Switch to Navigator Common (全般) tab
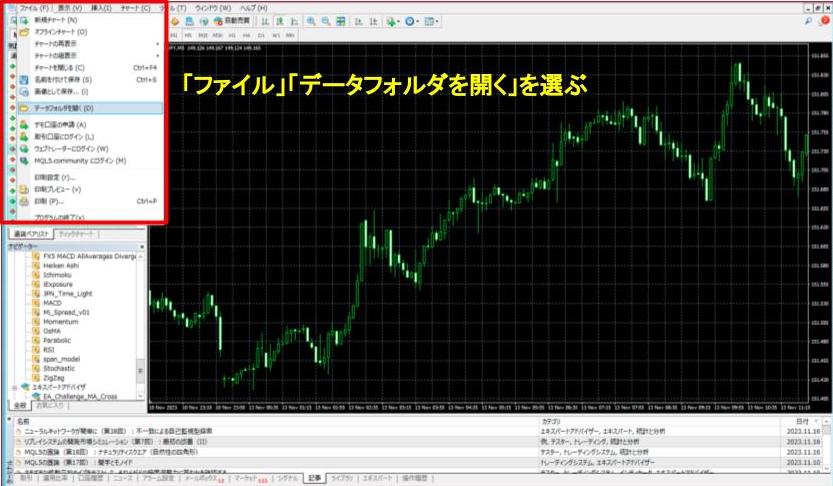Image resolution: width=833 pixels, height=486 pixels. [x=20, y=405]
